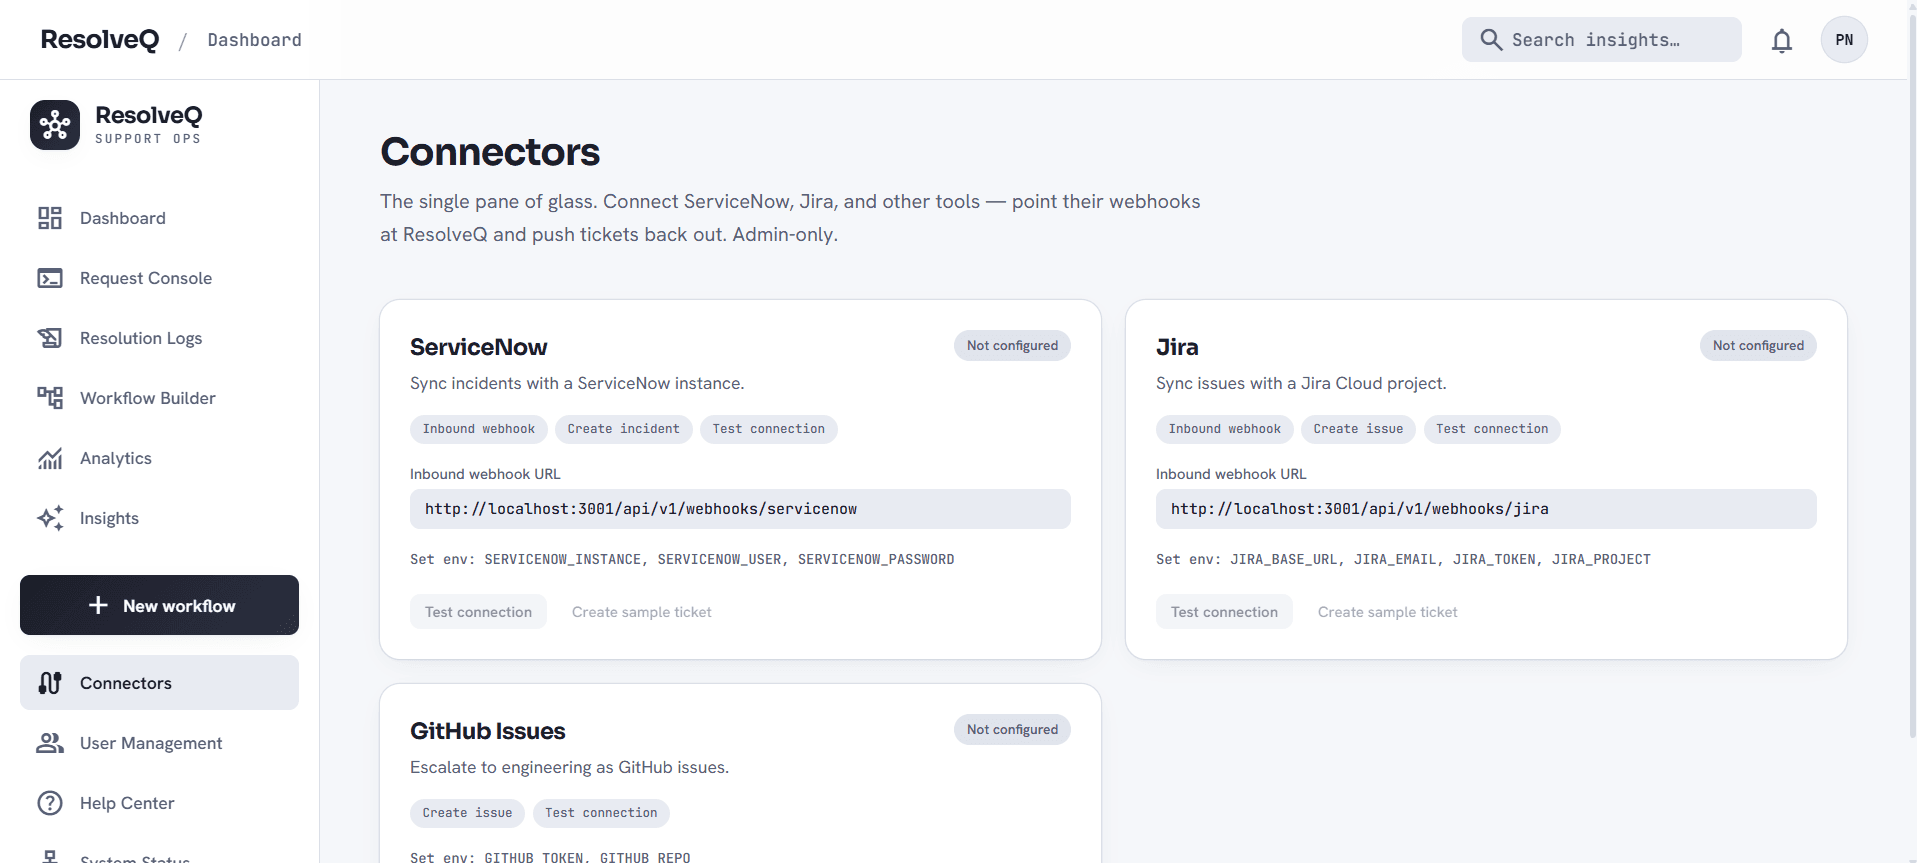
Task: Click the Connectors page heading
Action: 490,152
